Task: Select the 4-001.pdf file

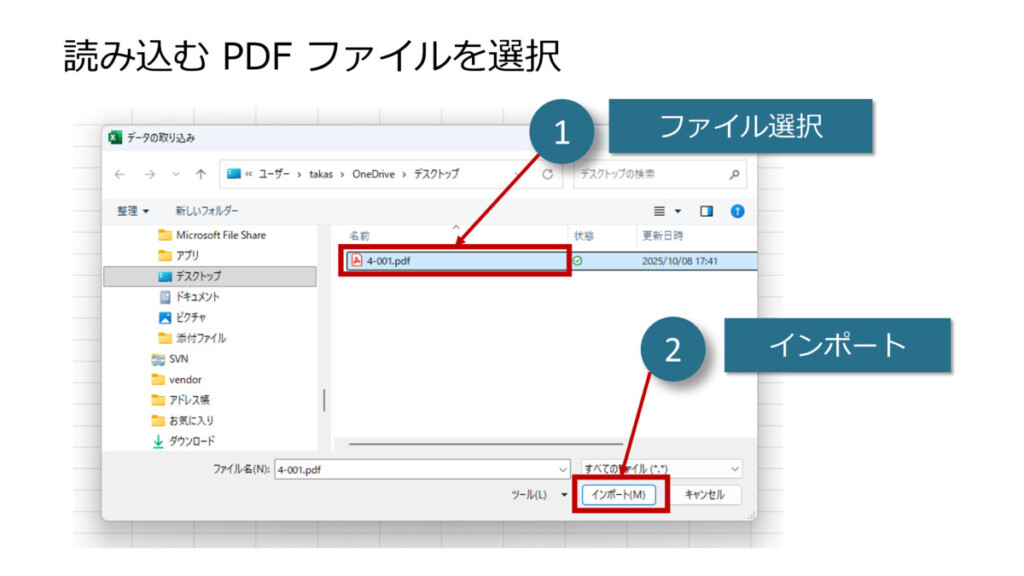Action: click(388, 261)
